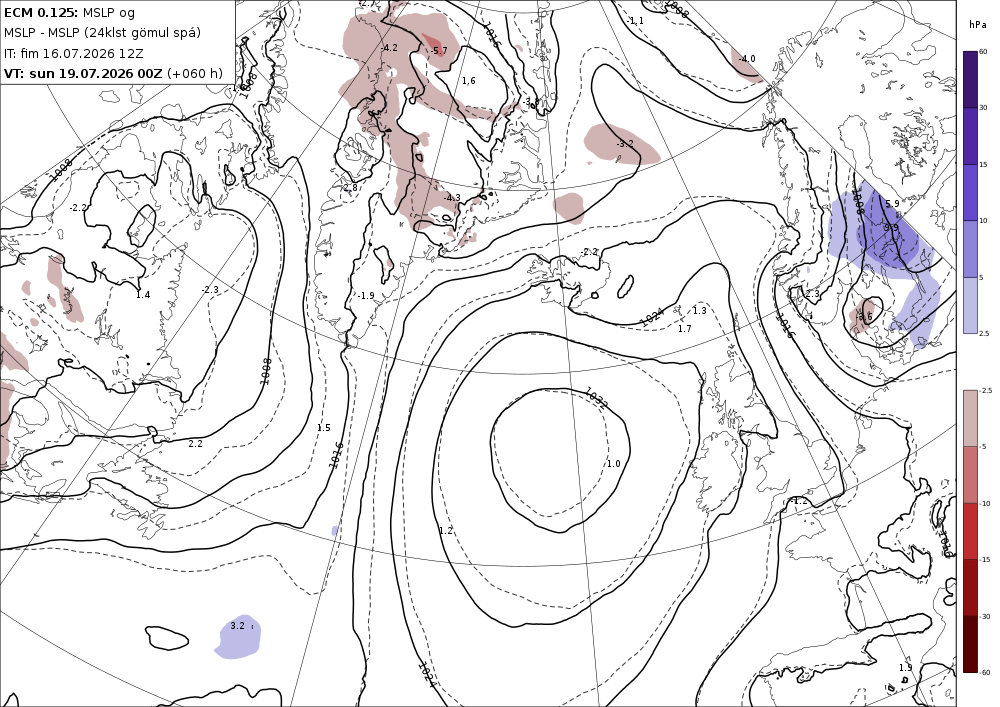Screen dimensions: 1000x707
Task: Select the salmon -5 to -10 legend band
Action: click(x=970, y=474)
